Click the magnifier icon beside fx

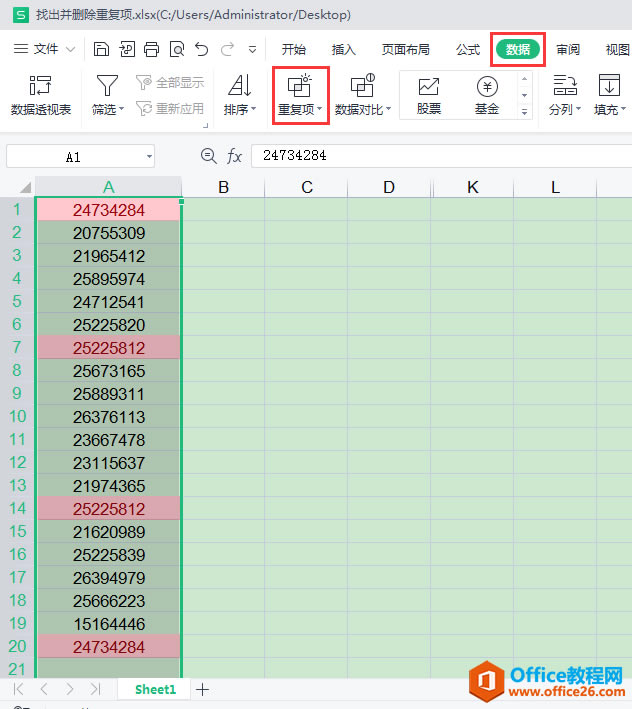(x=208, y=156)
